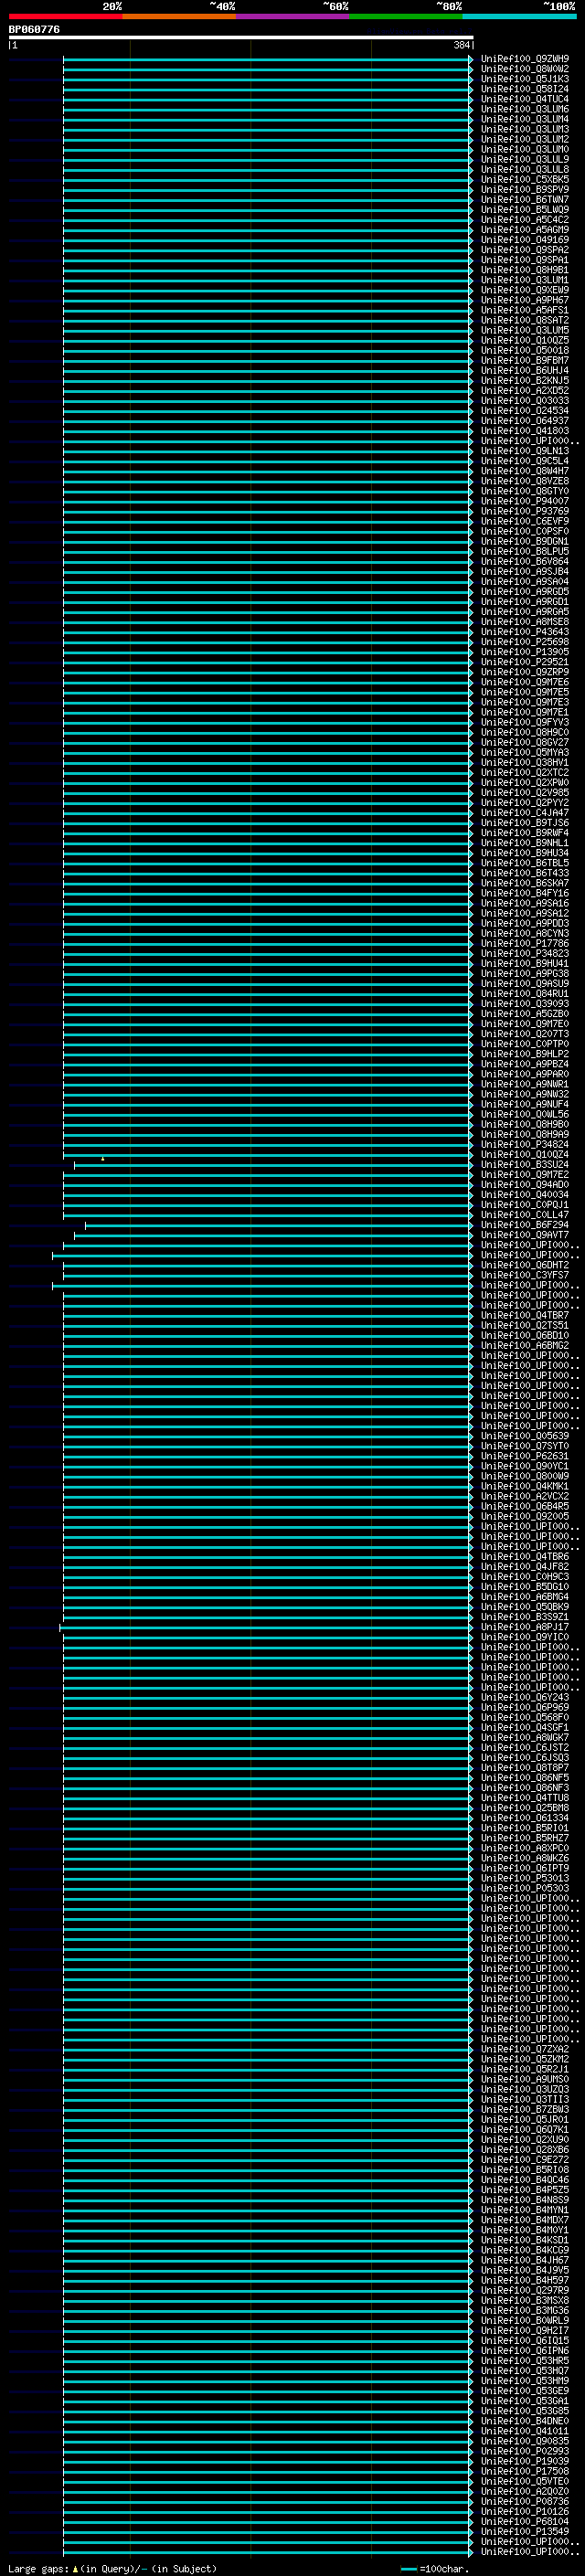Click the green ~80% identity color segment
The image size is (585, 2576).
click(x=406, y=17)
